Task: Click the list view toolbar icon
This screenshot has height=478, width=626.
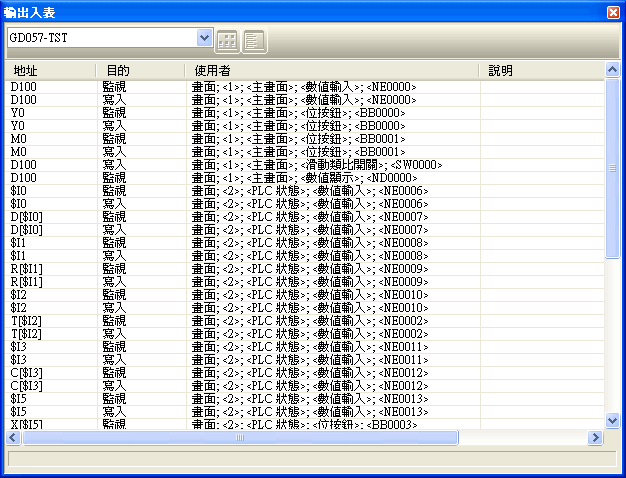Action: click(254, 41)
